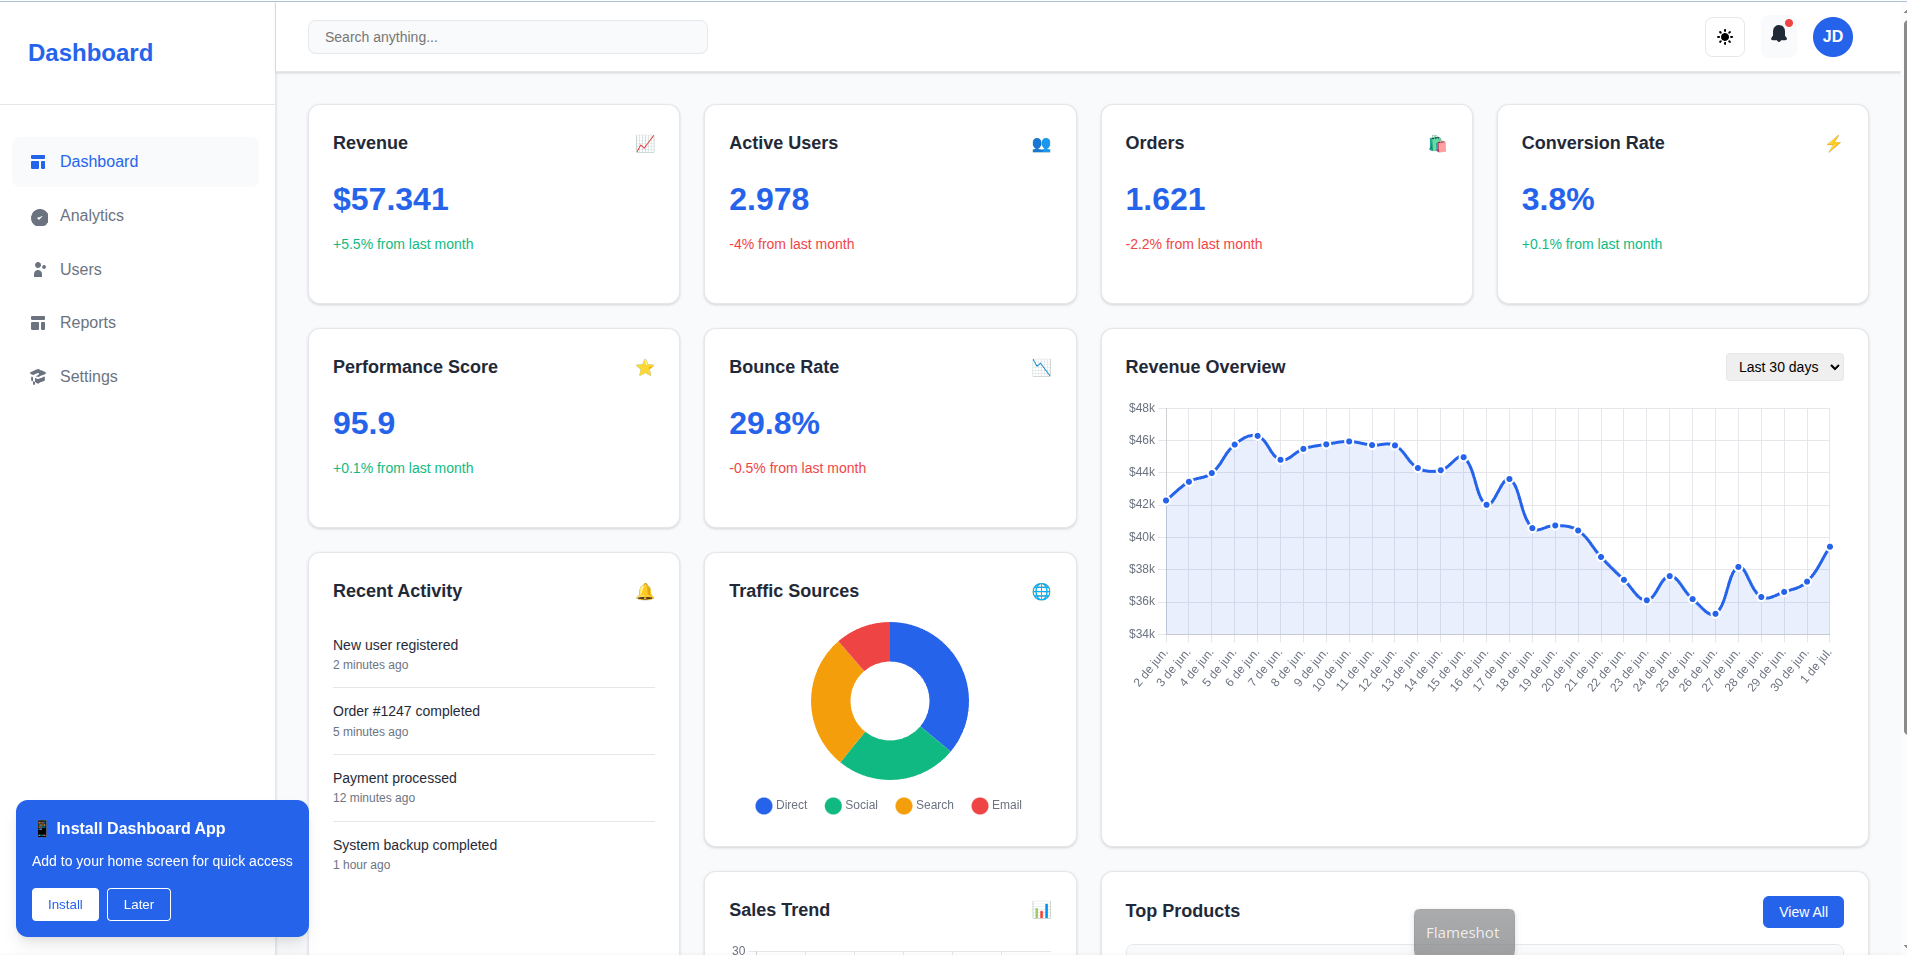
Task: Click the Recent Activity bell icon
Action: coord(645,592)
